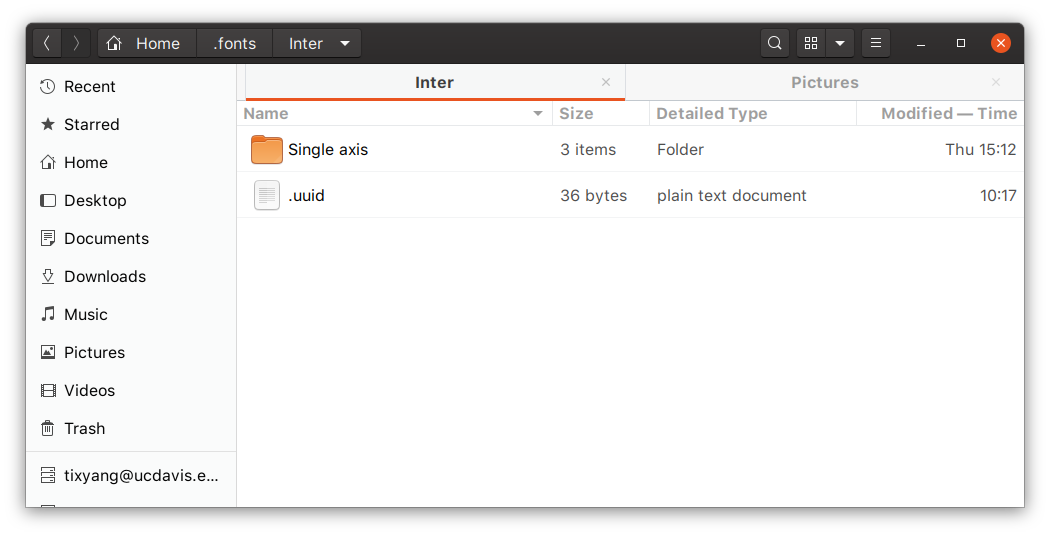Click the 3 items size cell

(x=588, y=149)
